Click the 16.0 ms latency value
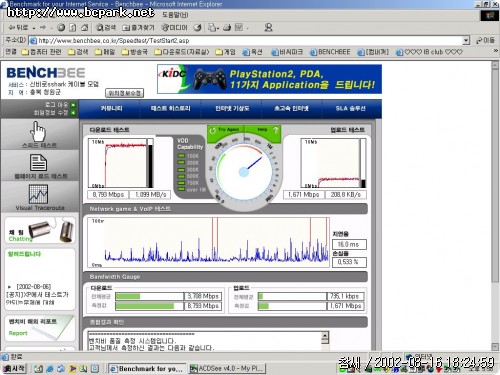 [x=349, y=244]
